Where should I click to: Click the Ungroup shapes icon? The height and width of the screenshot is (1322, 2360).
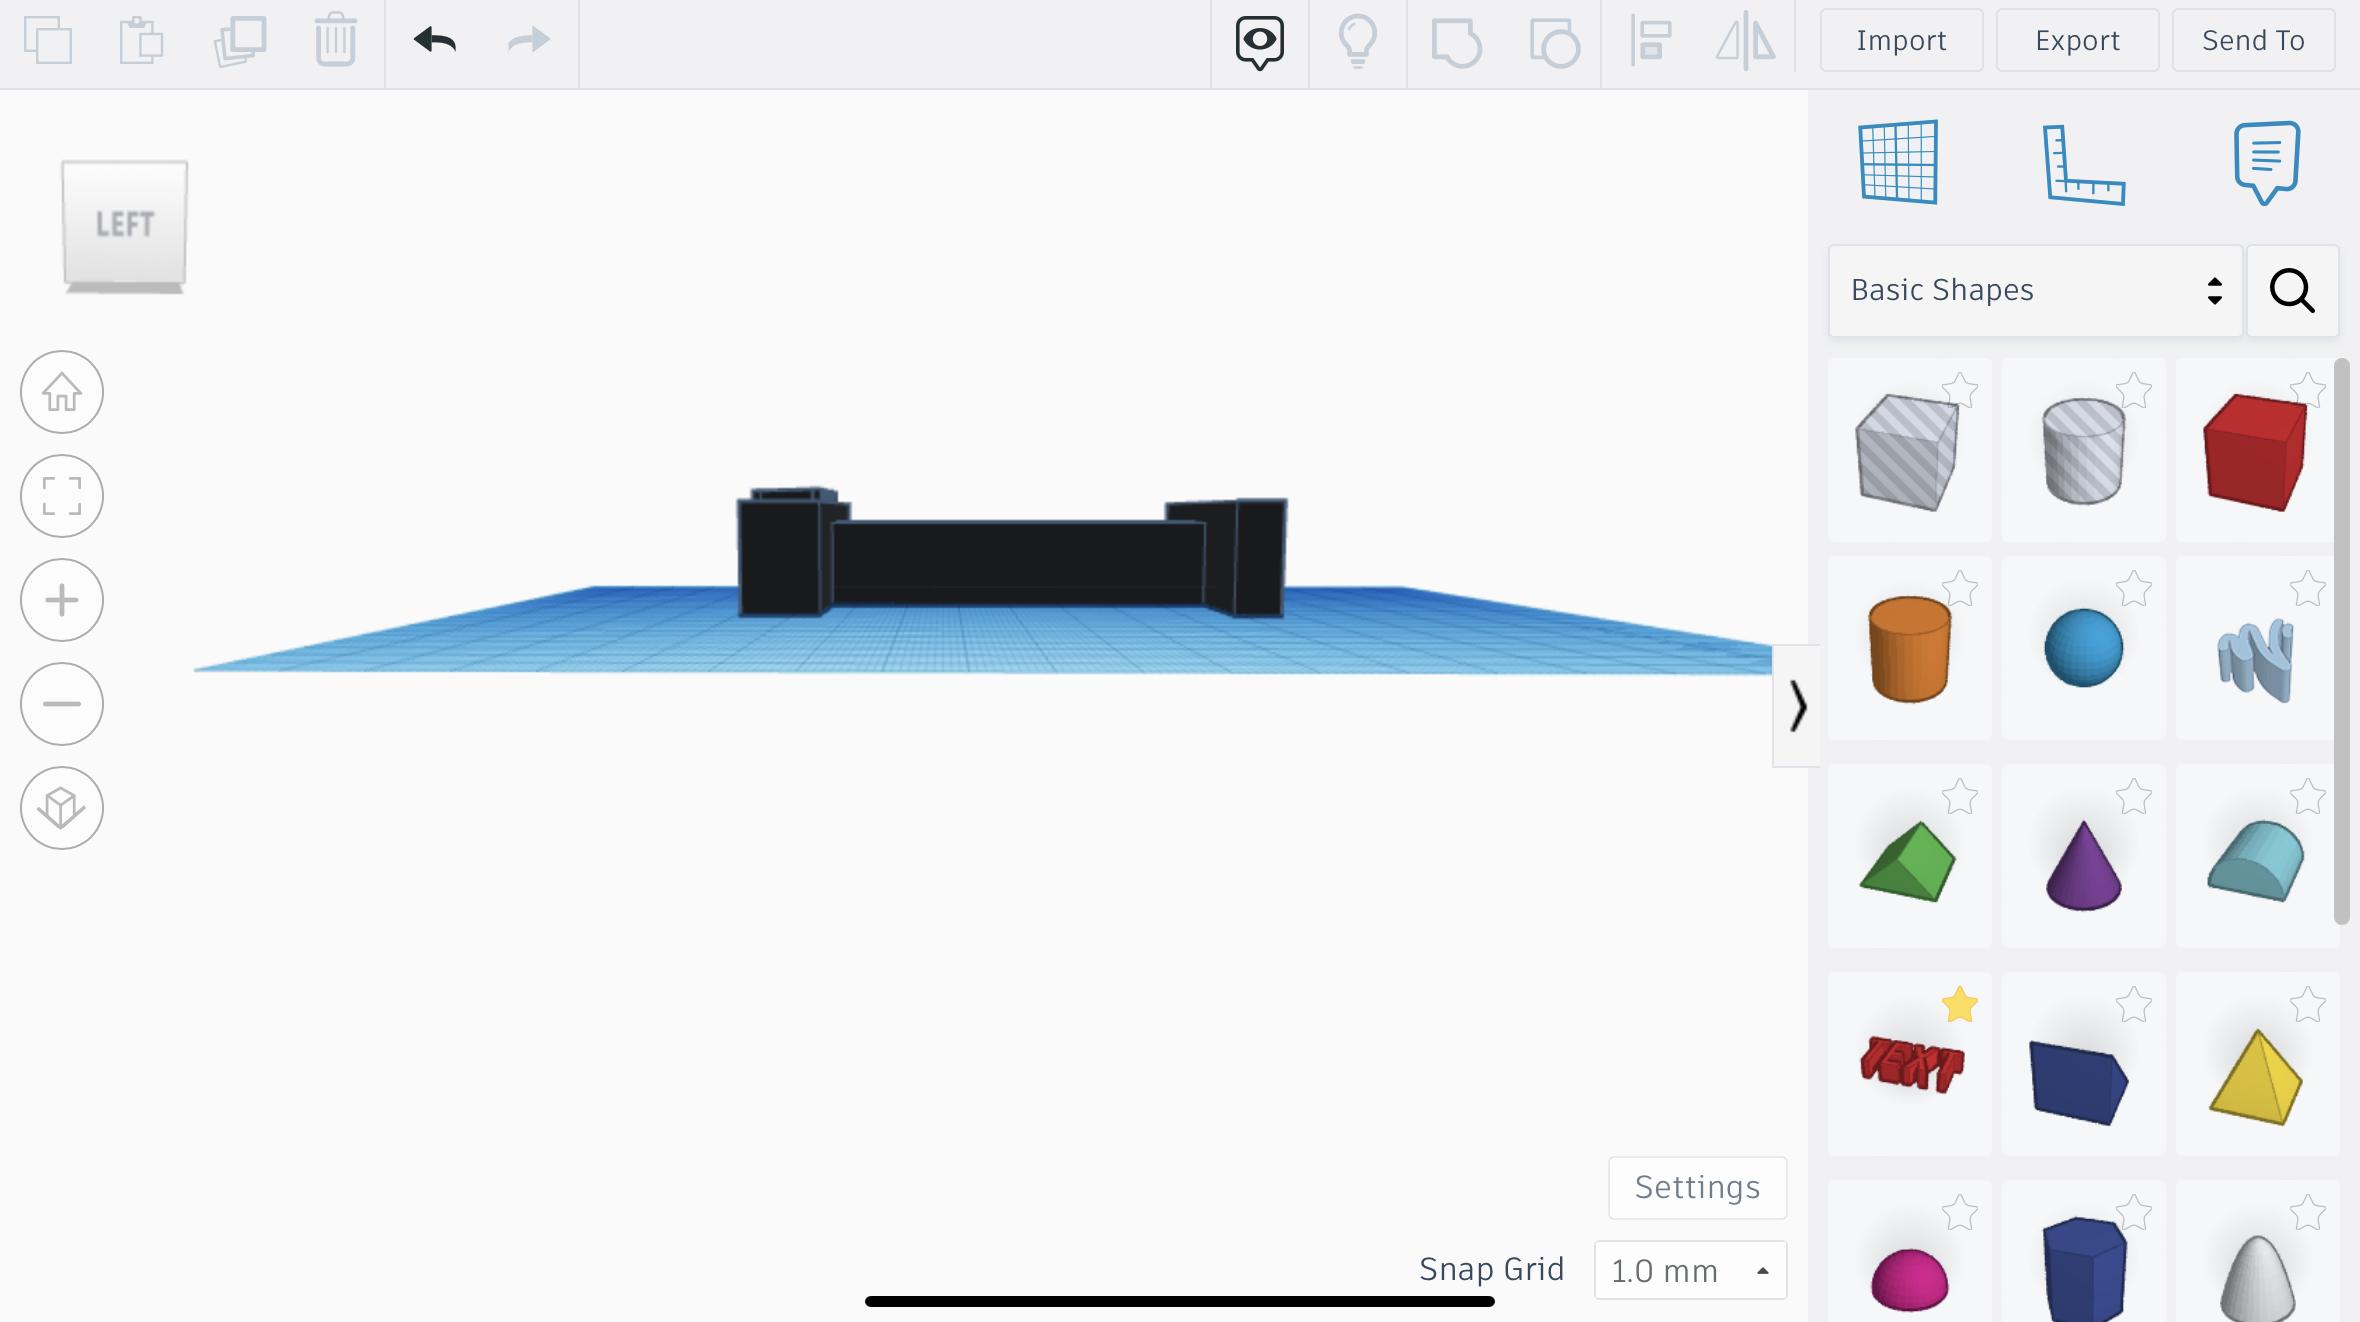(1554, 43)
